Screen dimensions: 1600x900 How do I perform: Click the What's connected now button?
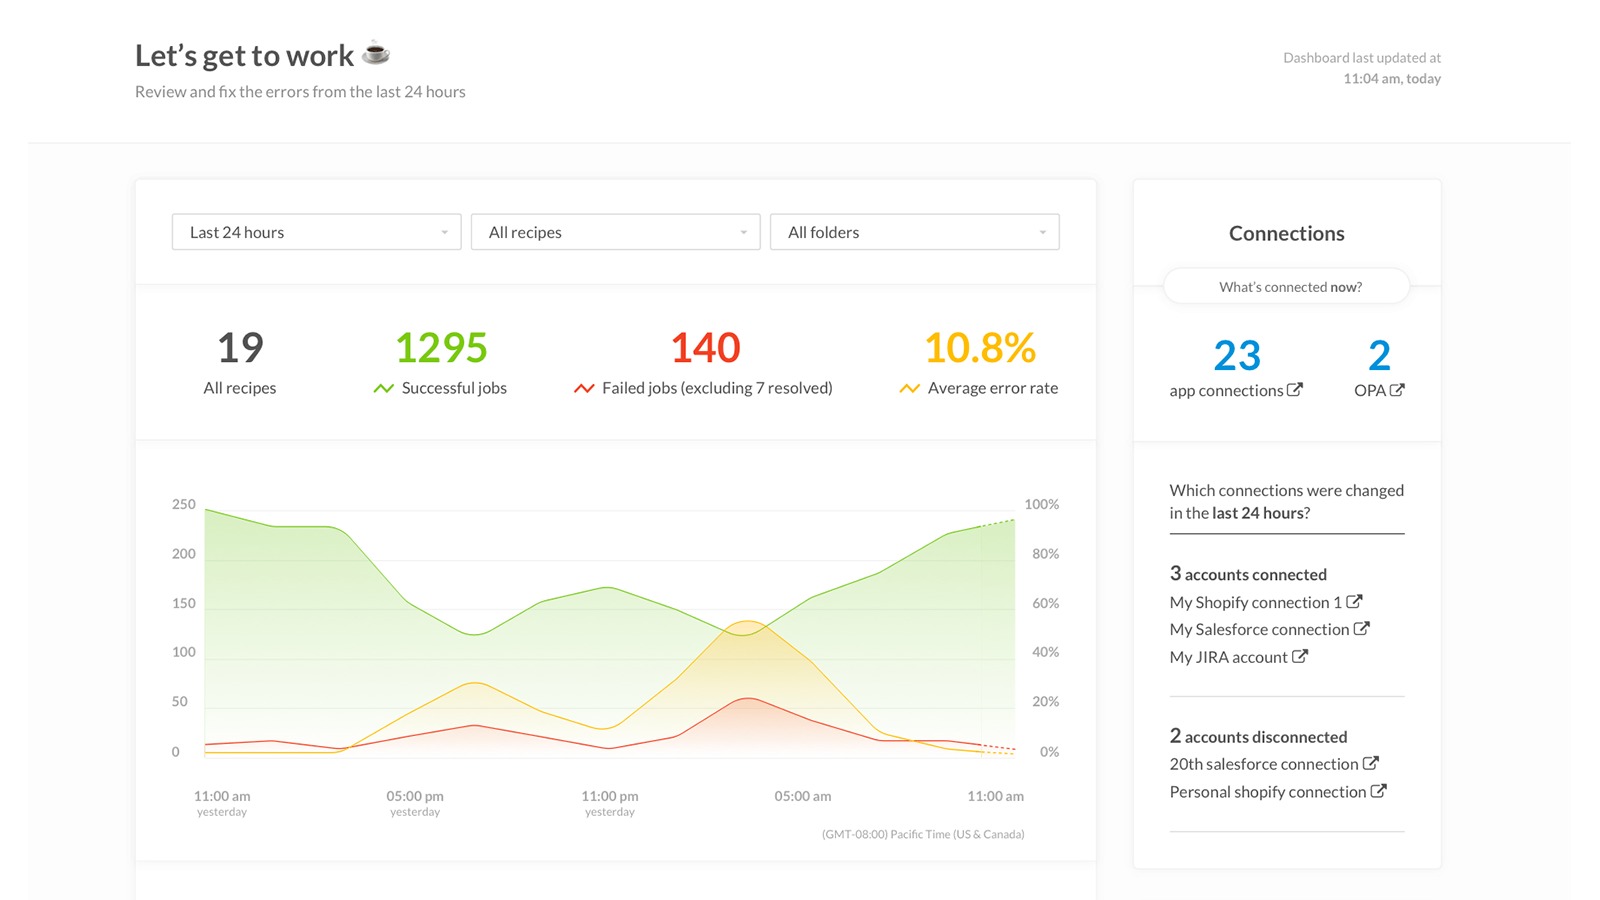pos(1286,286)
